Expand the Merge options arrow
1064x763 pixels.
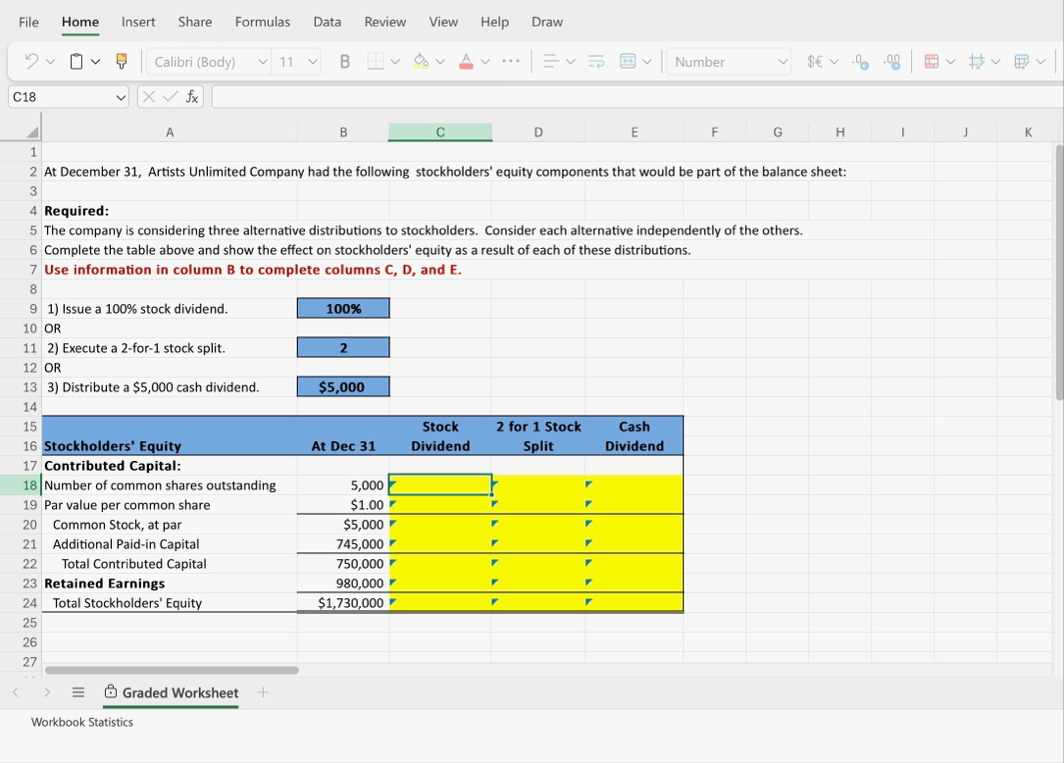pos(647,62)
